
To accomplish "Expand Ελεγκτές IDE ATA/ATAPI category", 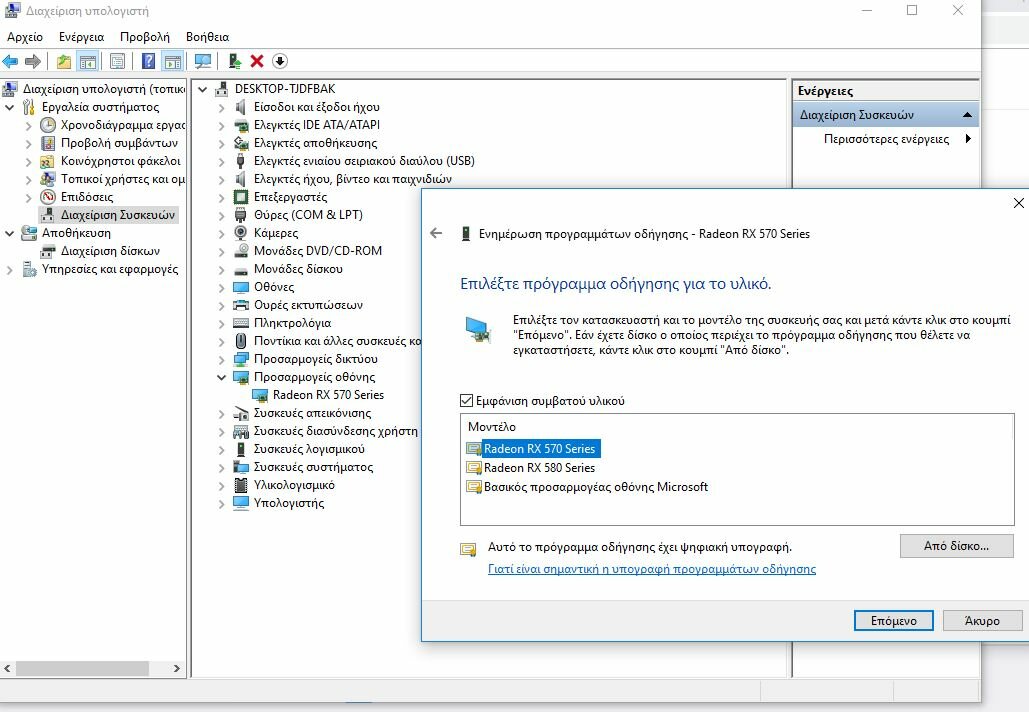I will (222, 125).
